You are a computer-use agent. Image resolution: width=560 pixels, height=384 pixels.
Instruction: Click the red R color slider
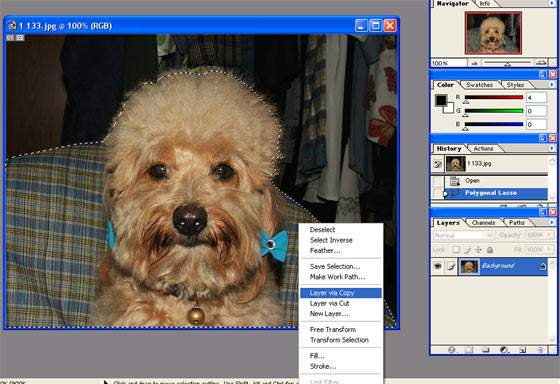494,97
